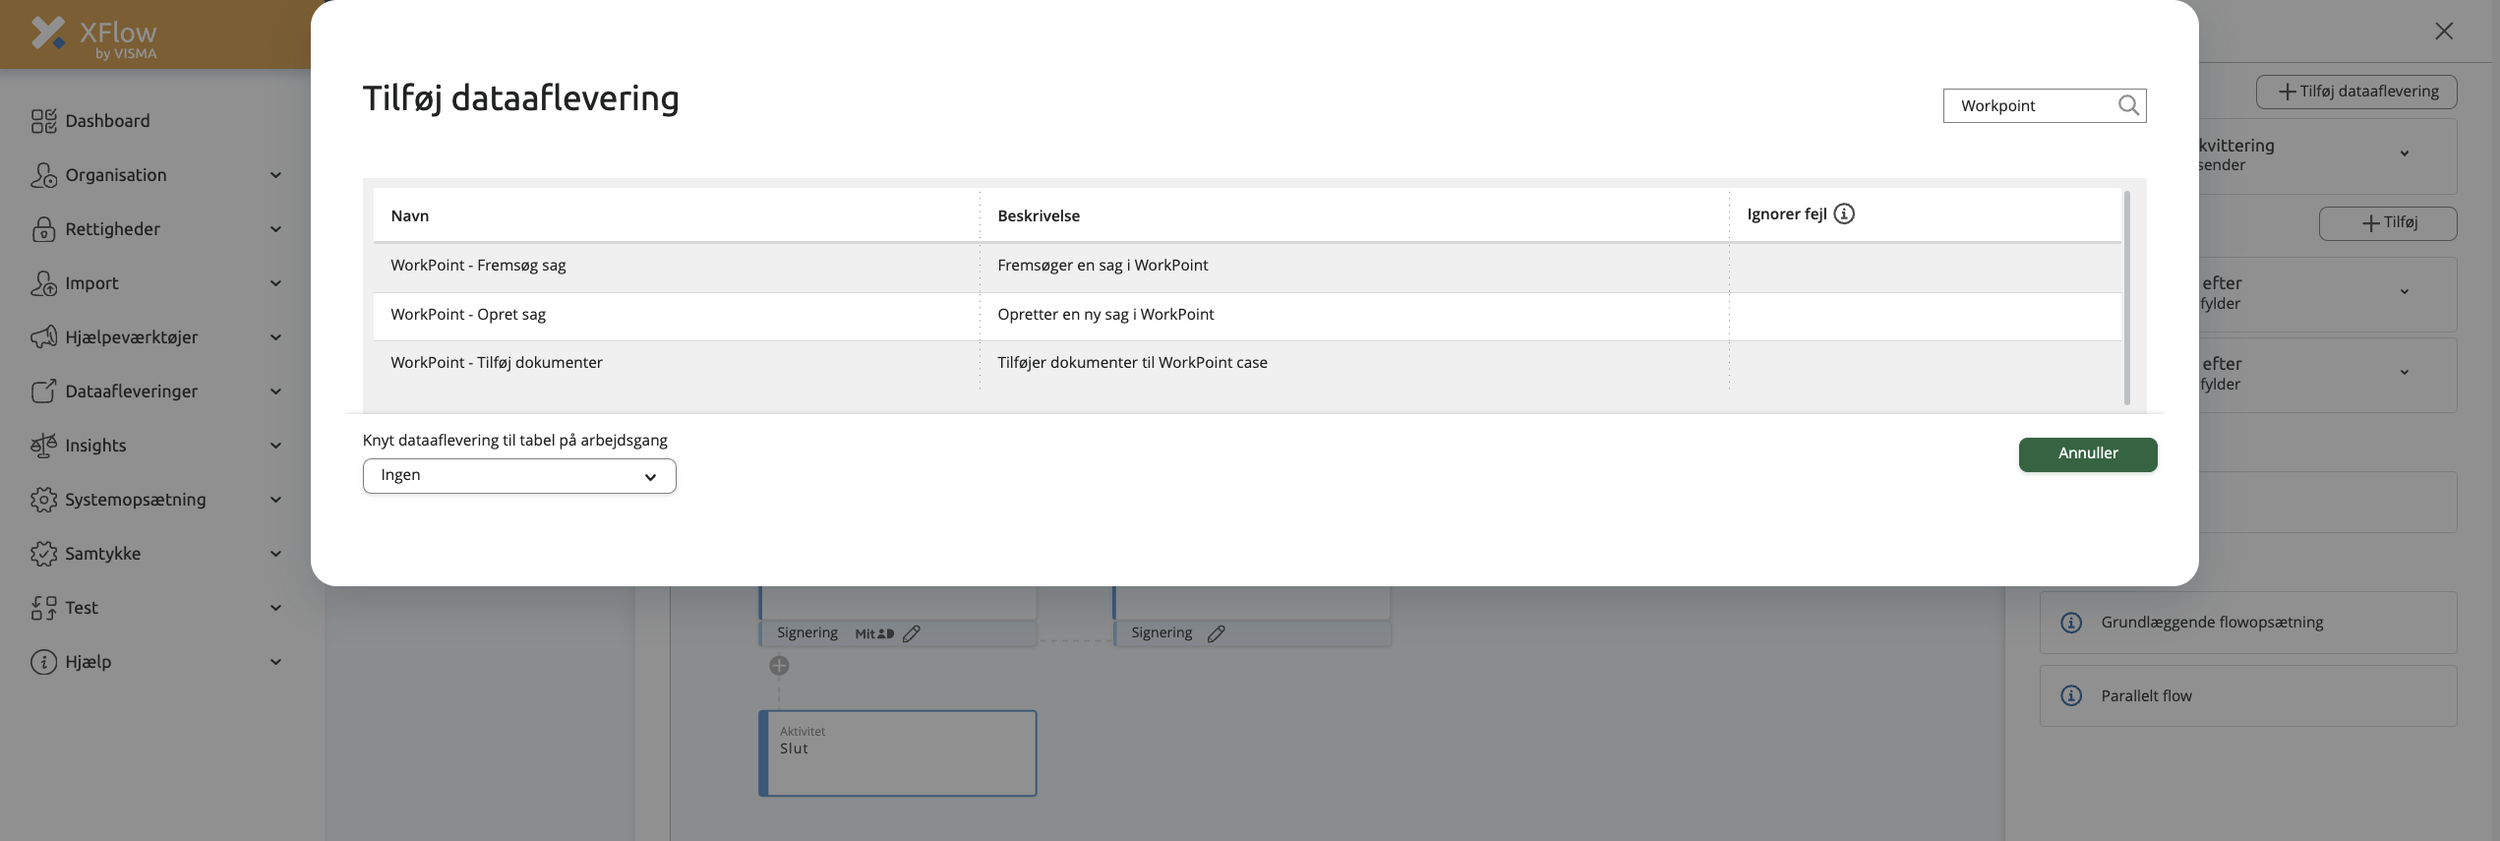Click the plus node below Signering

coord(779,666)
